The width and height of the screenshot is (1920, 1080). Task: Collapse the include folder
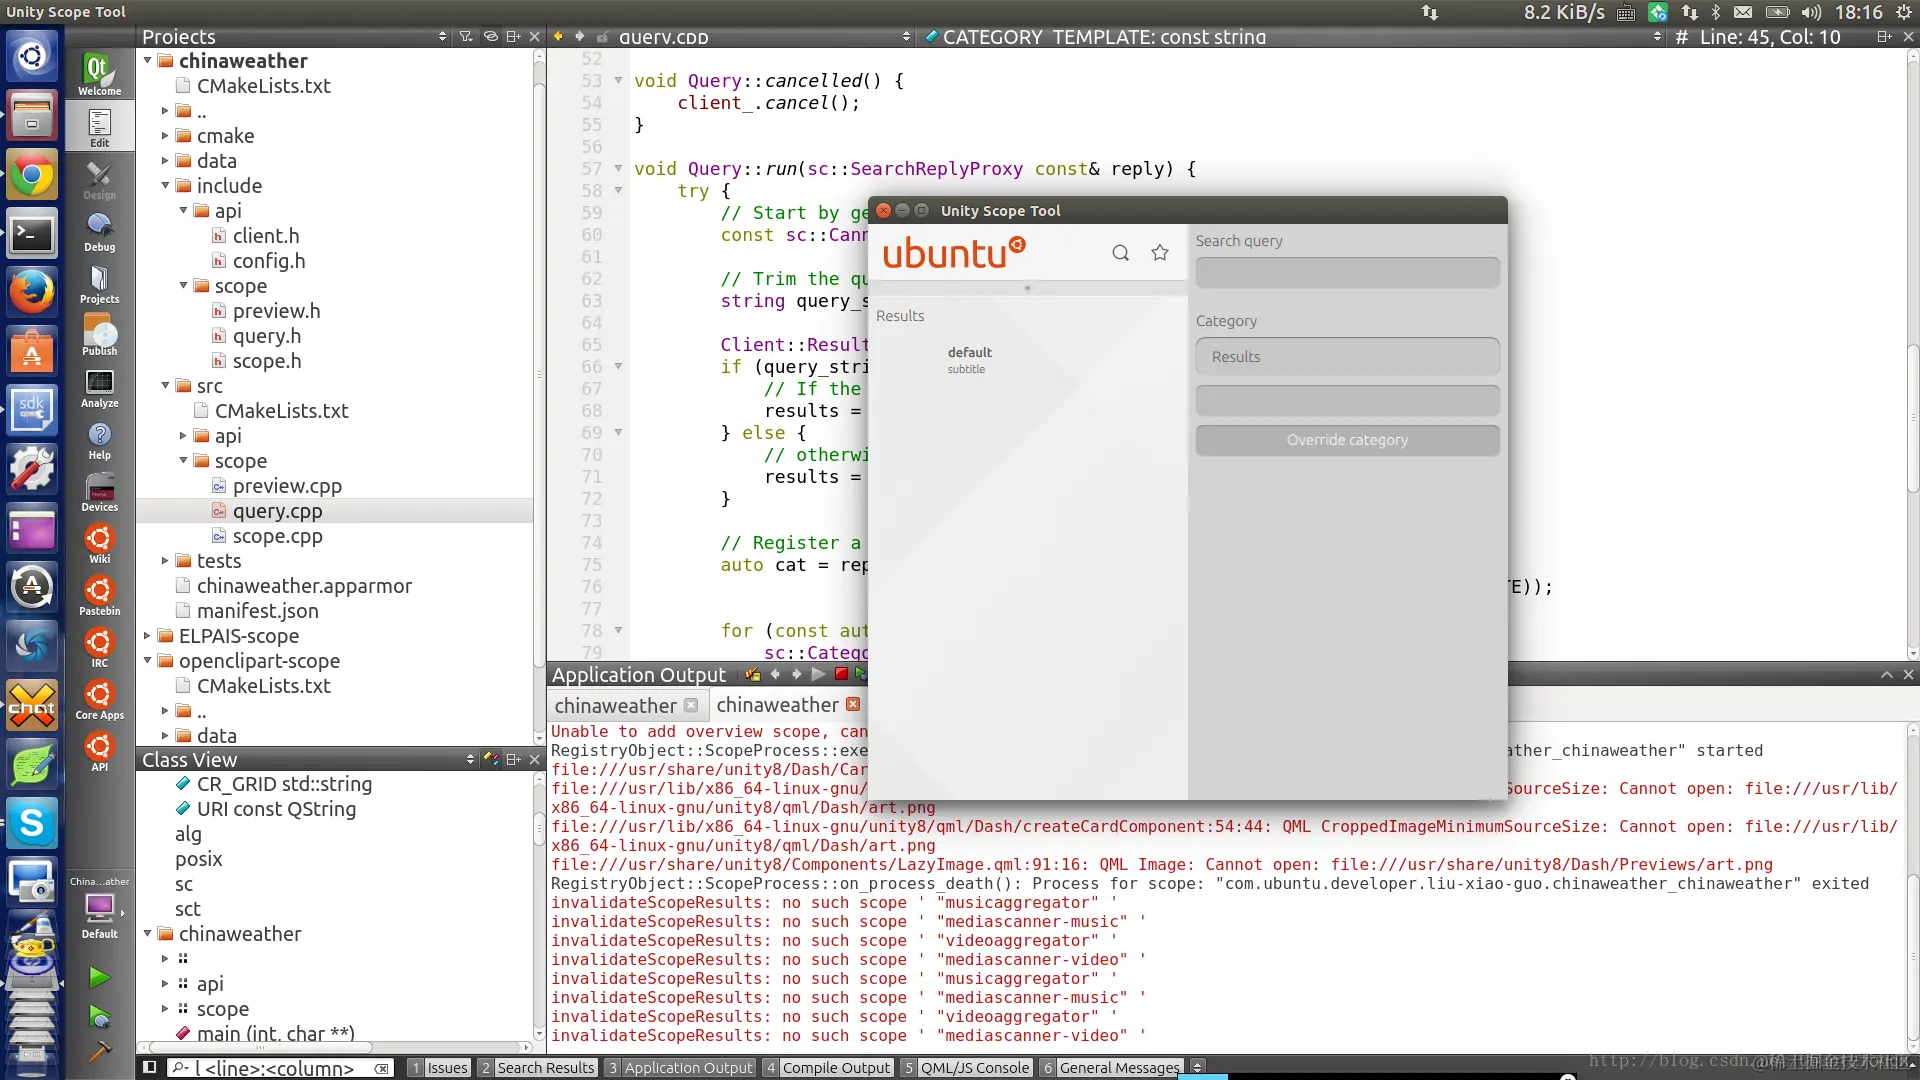pos(165,186)
